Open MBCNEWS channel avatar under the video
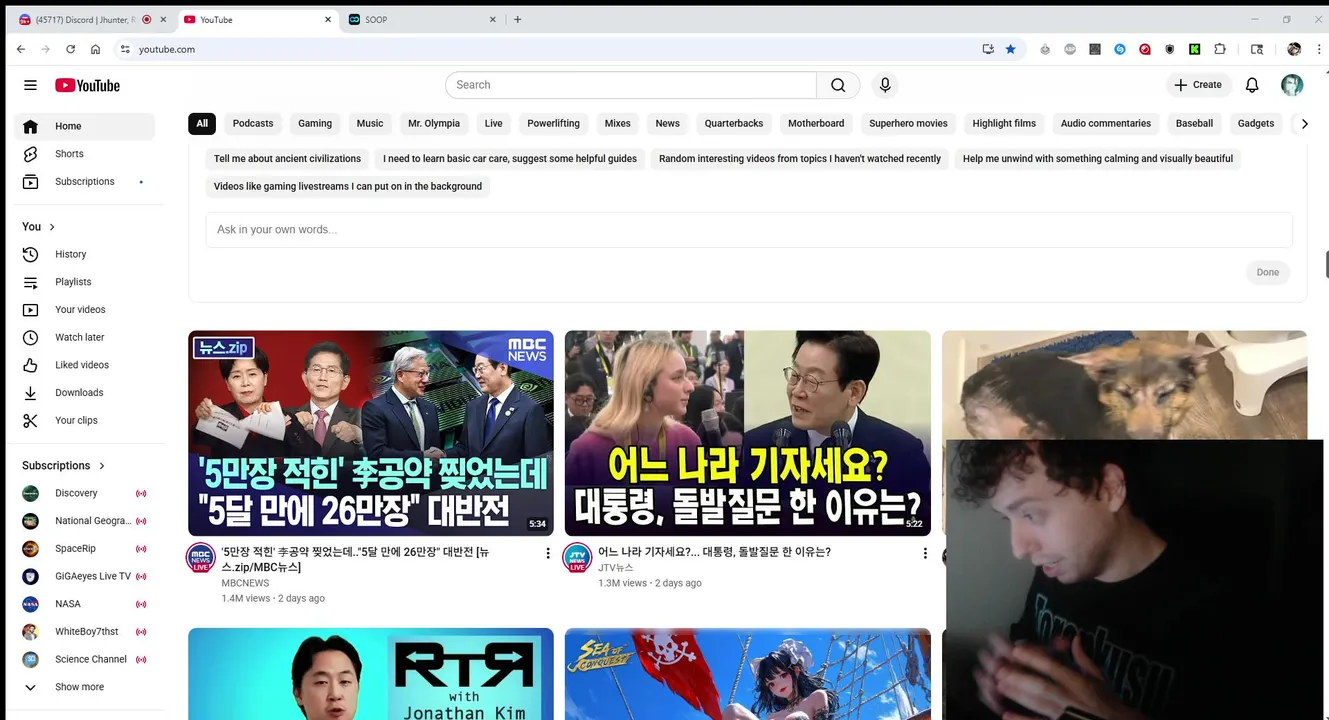Image resolution: width=1329 pixels, height=720 pixels. tap(201, 558)
